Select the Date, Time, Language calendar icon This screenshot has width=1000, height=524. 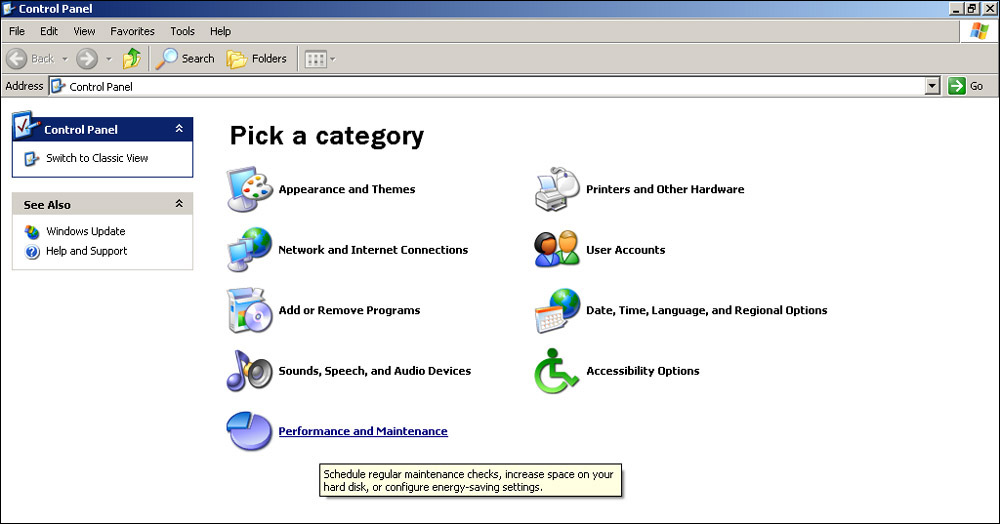557,311
